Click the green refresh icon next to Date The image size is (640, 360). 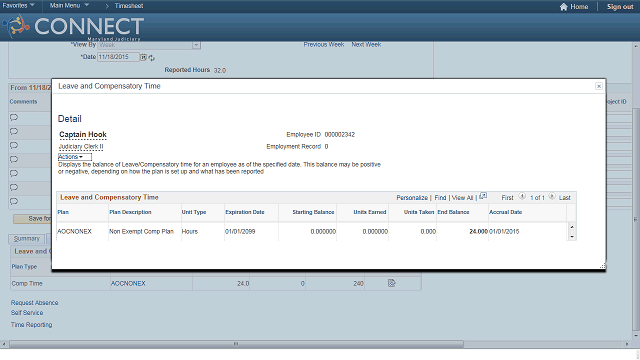tap(151, 58)
